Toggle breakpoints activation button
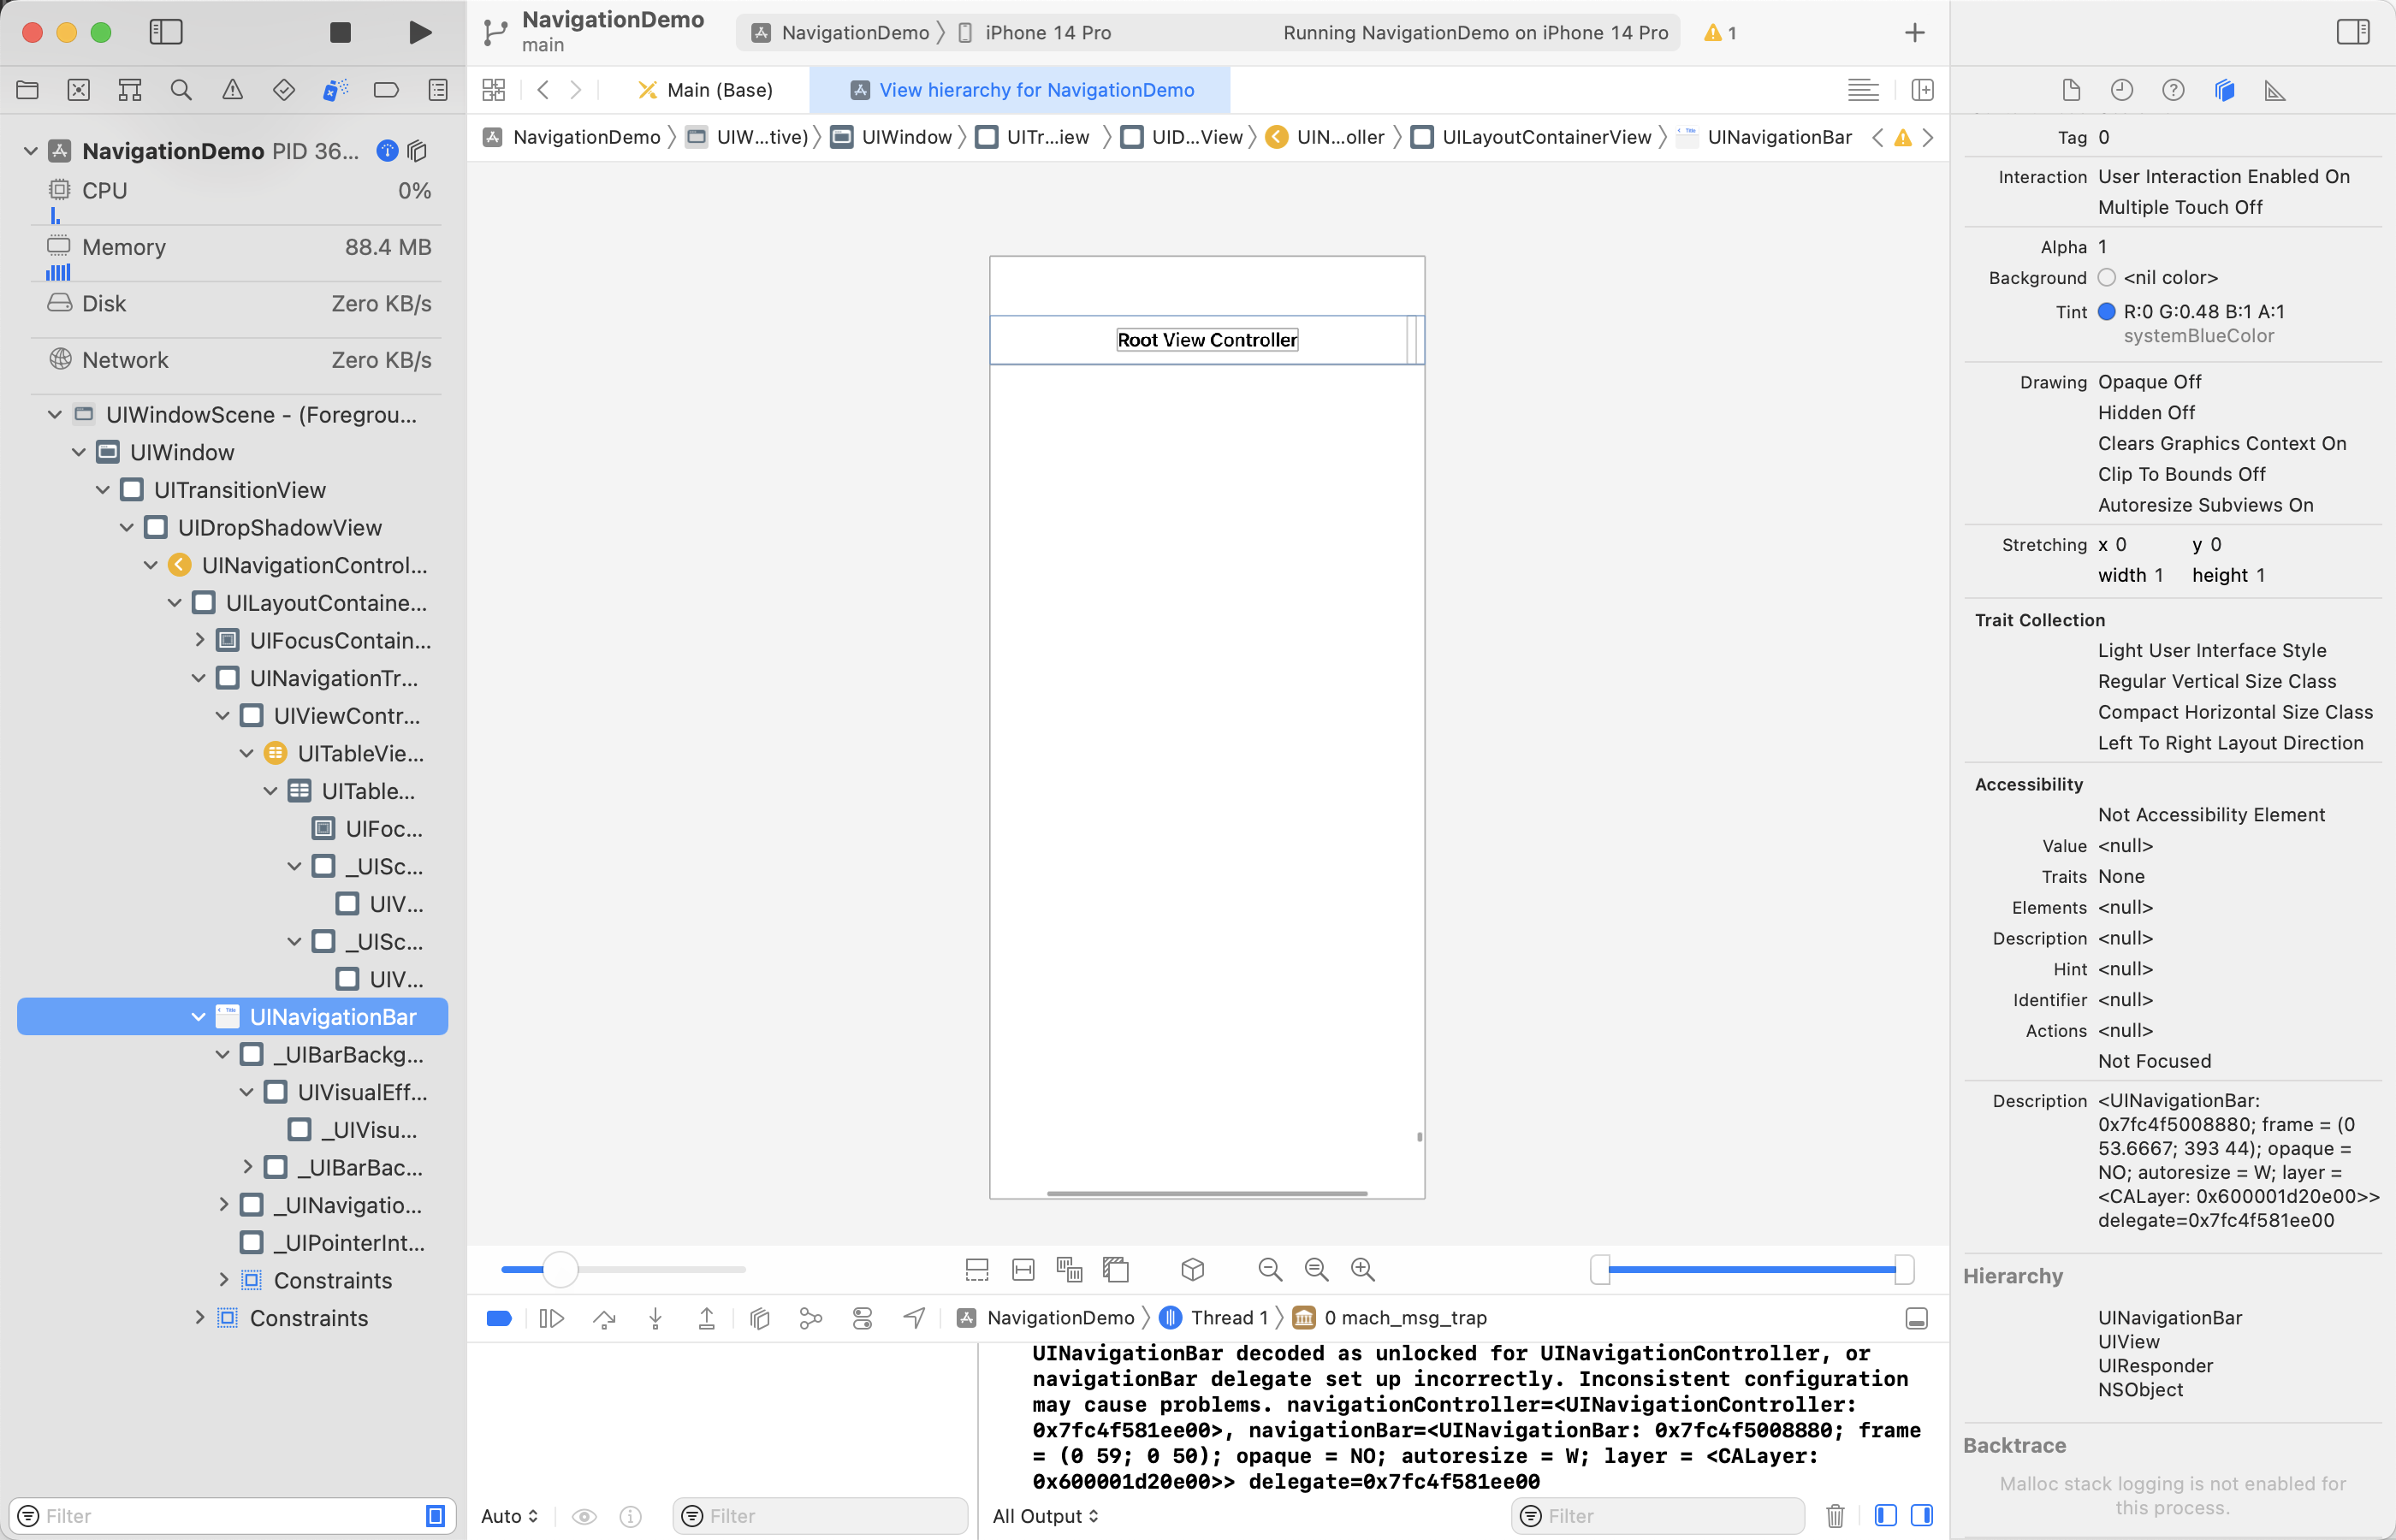The image size is (2396, 1540). [x=499, y=1319]
